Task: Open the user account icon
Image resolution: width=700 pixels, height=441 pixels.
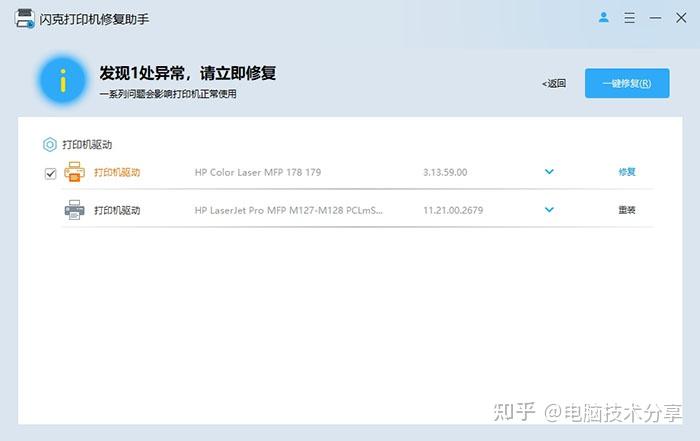Action: pos(604,17)
